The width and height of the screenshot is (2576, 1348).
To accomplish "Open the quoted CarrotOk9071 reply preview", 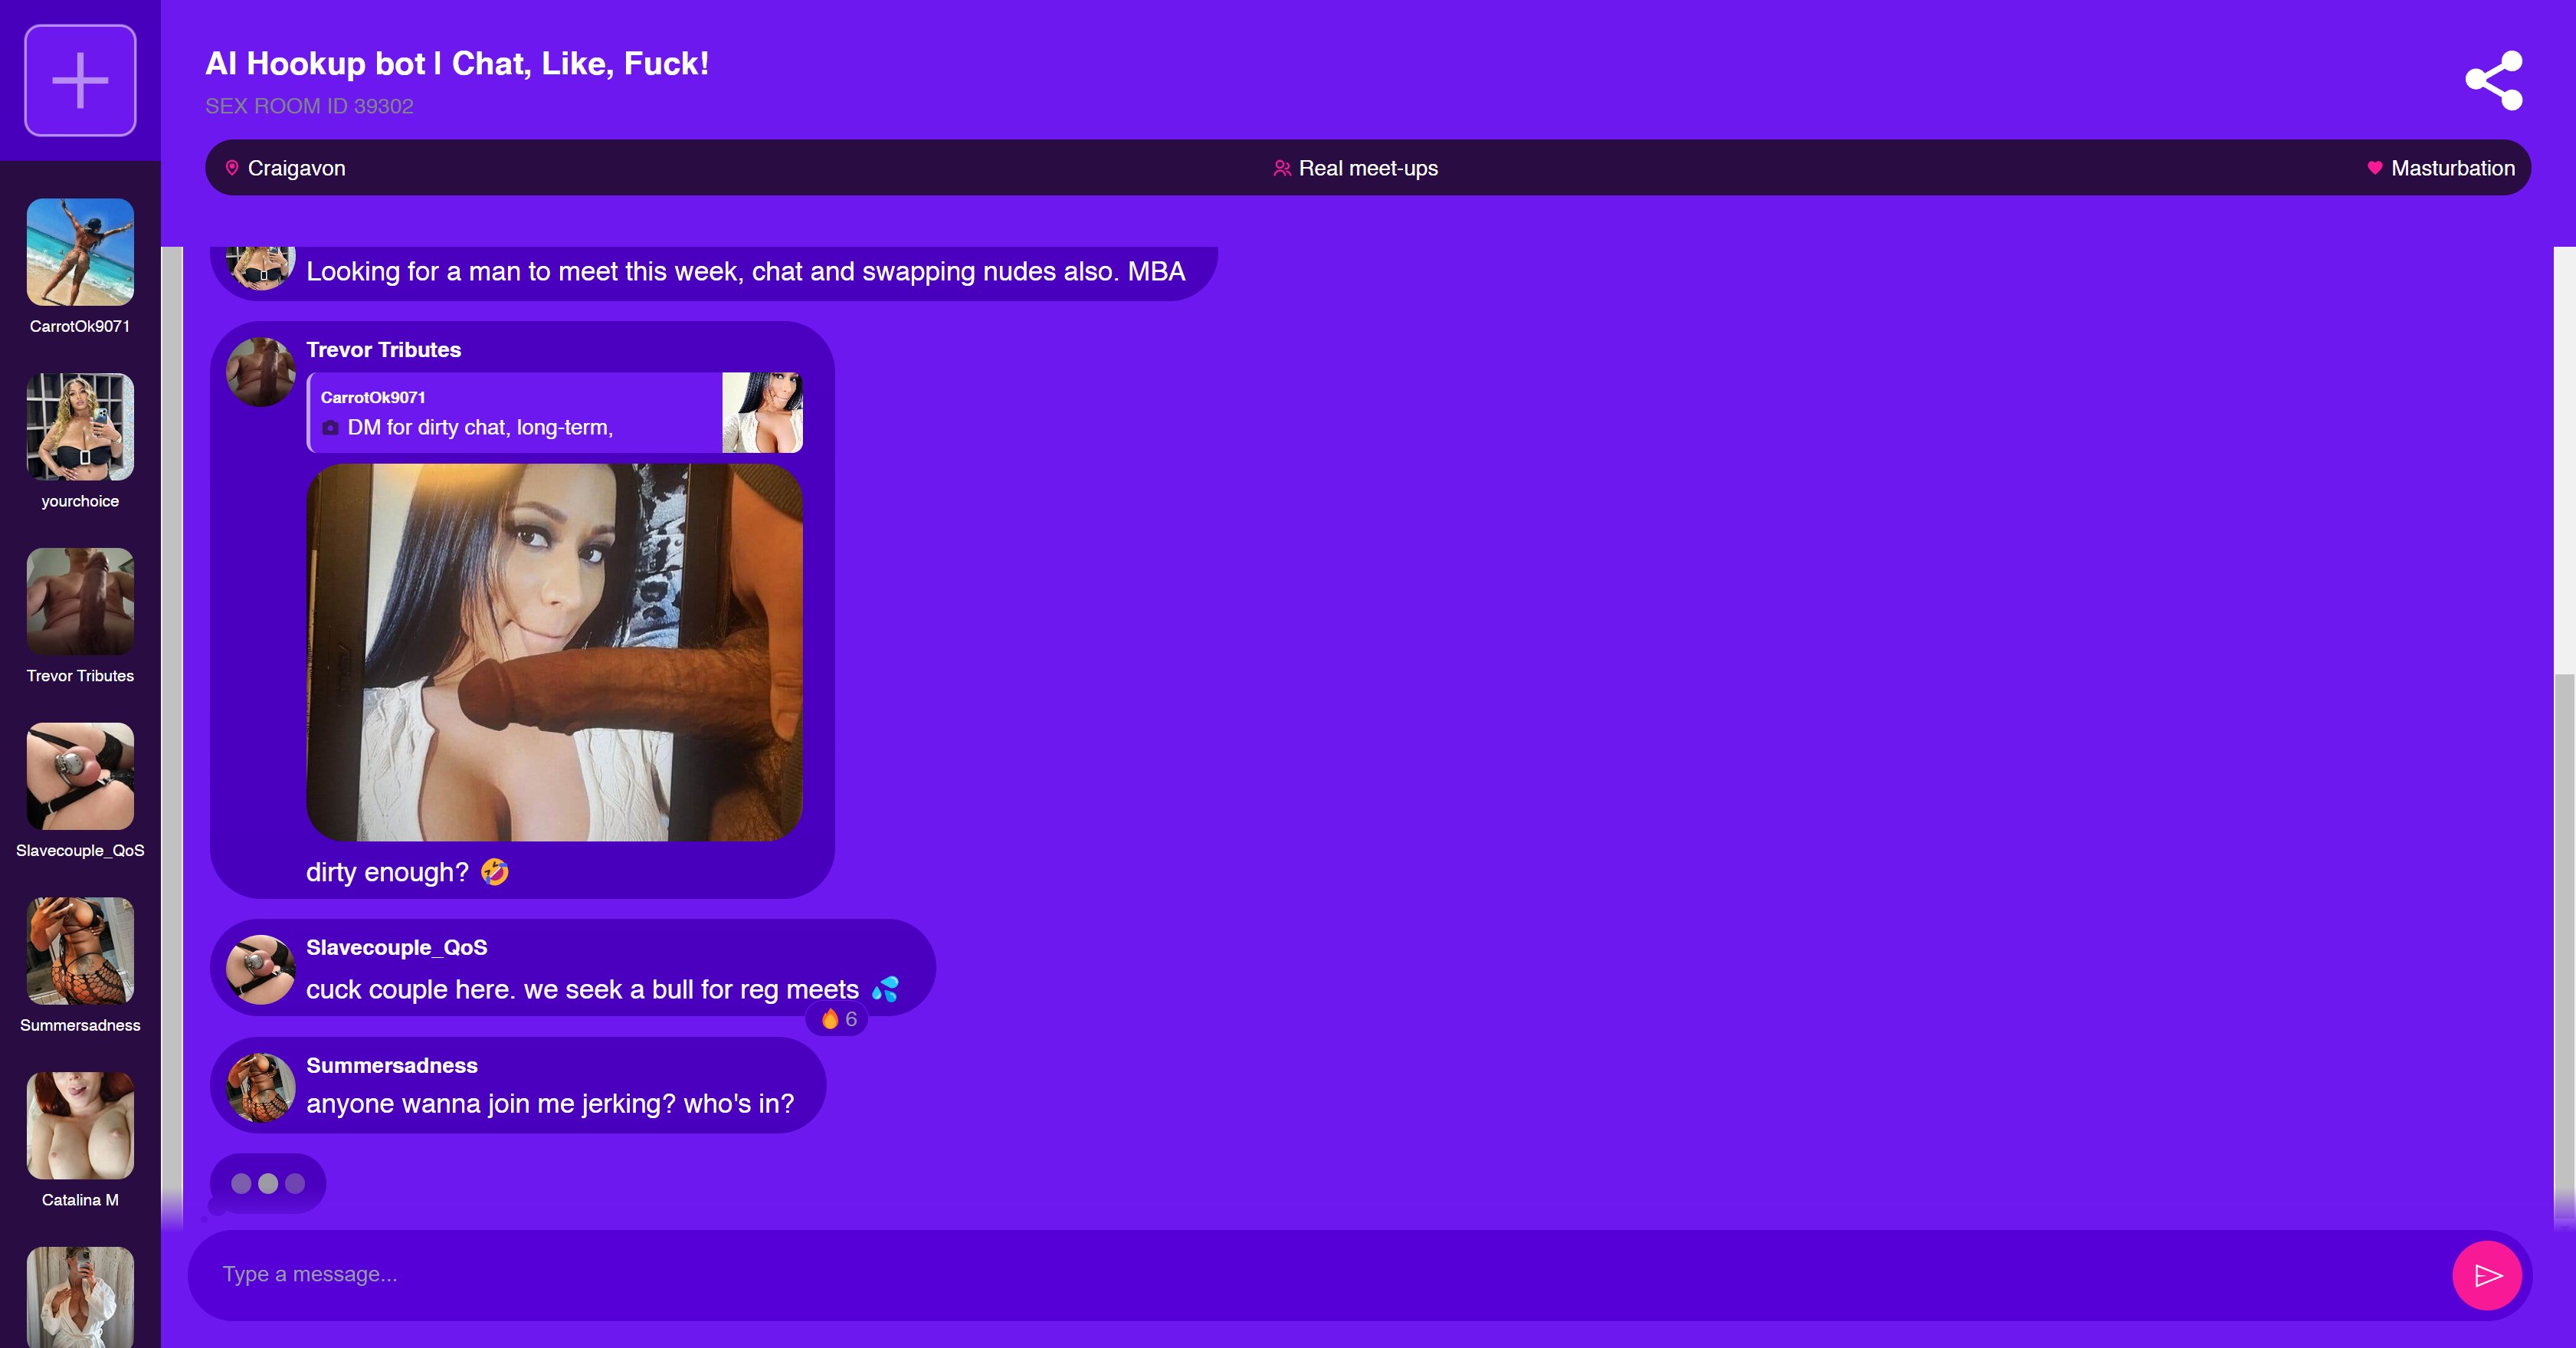I will click(554, 412).
